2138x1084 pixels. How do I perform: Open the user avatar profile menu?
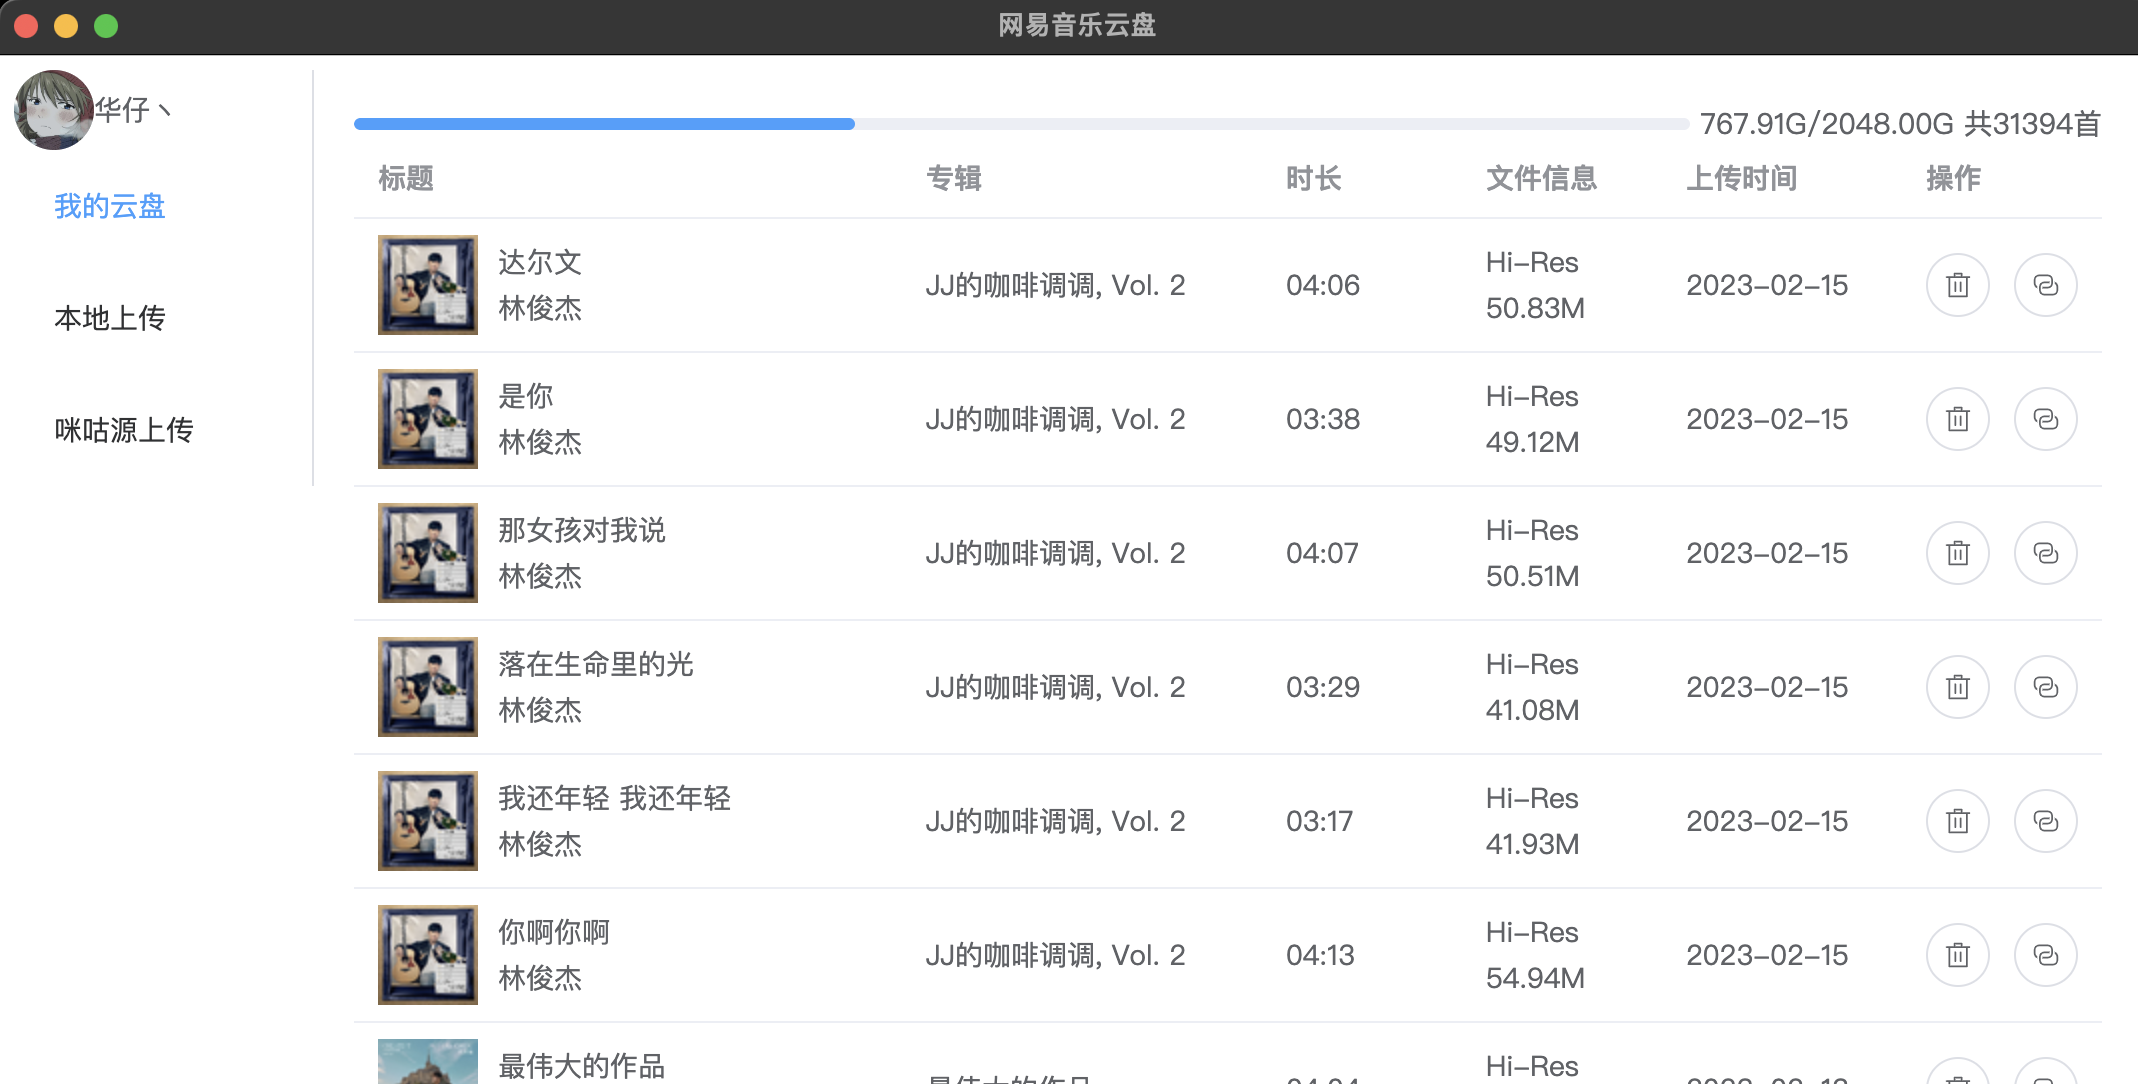click(53, 110)
